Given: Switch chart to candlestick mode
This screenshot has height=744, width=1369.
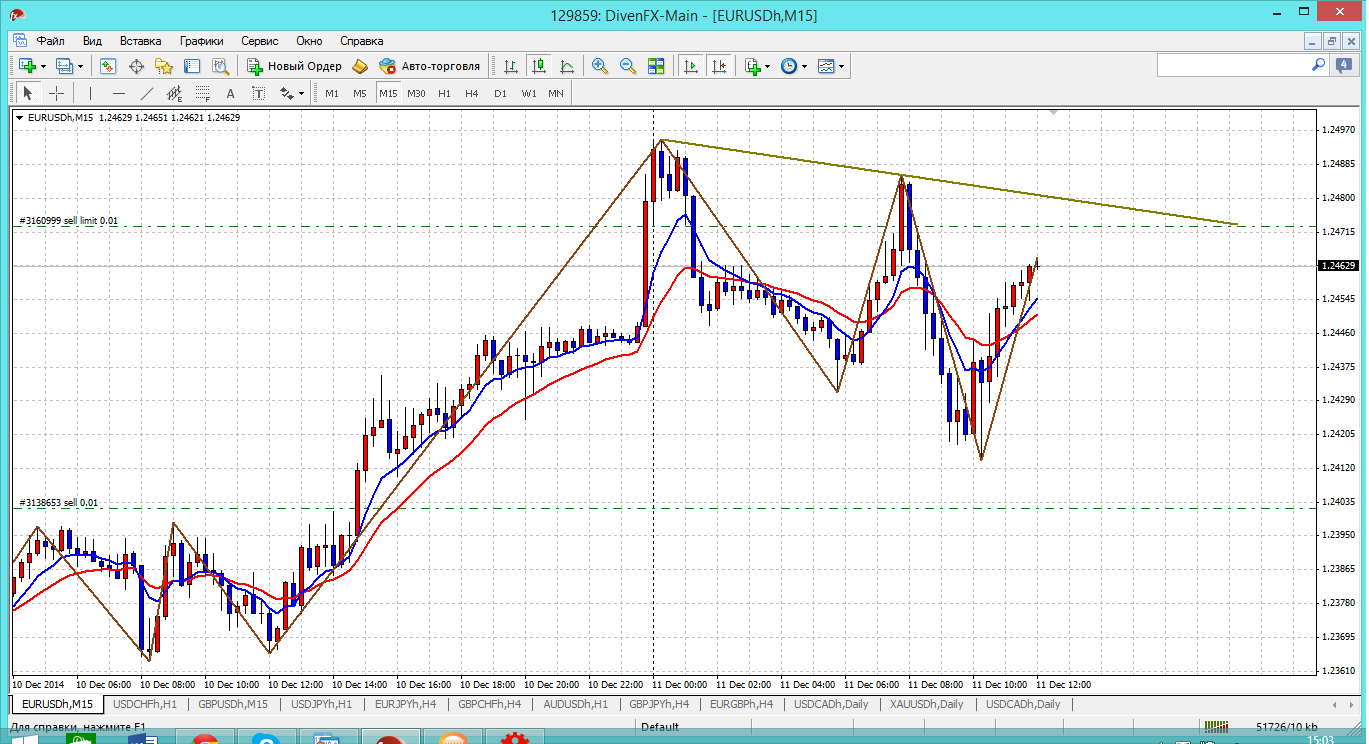Looking at the screenshot, I should pyautogui.click(x=539, y=66).
